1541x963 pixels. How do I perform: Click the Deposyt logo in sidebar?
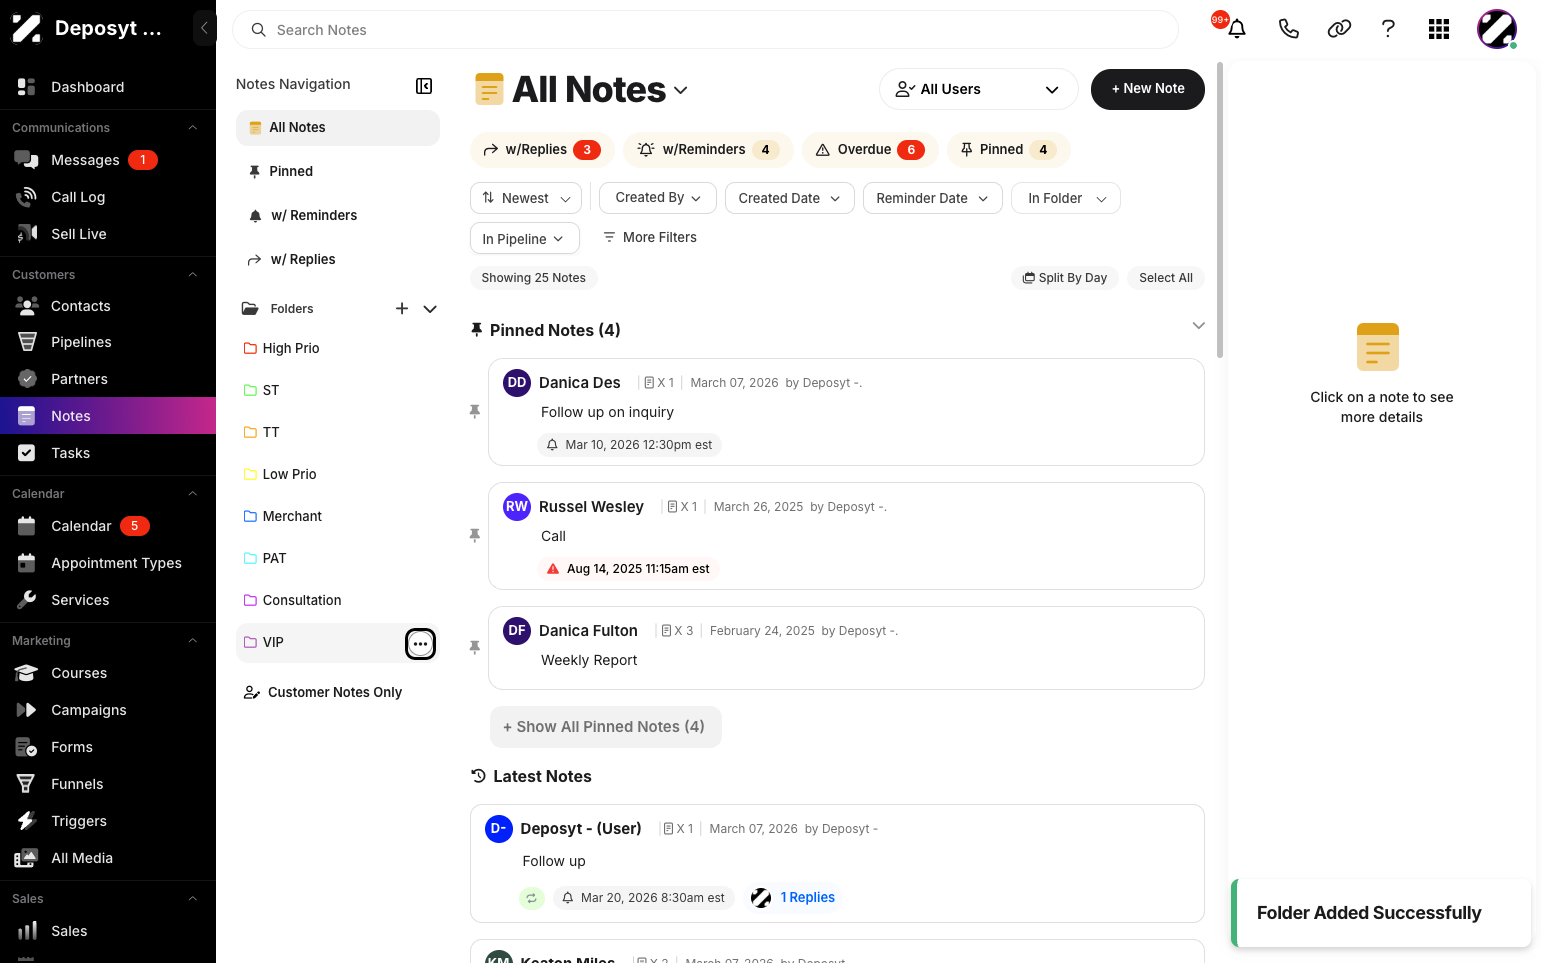[26, 28]
